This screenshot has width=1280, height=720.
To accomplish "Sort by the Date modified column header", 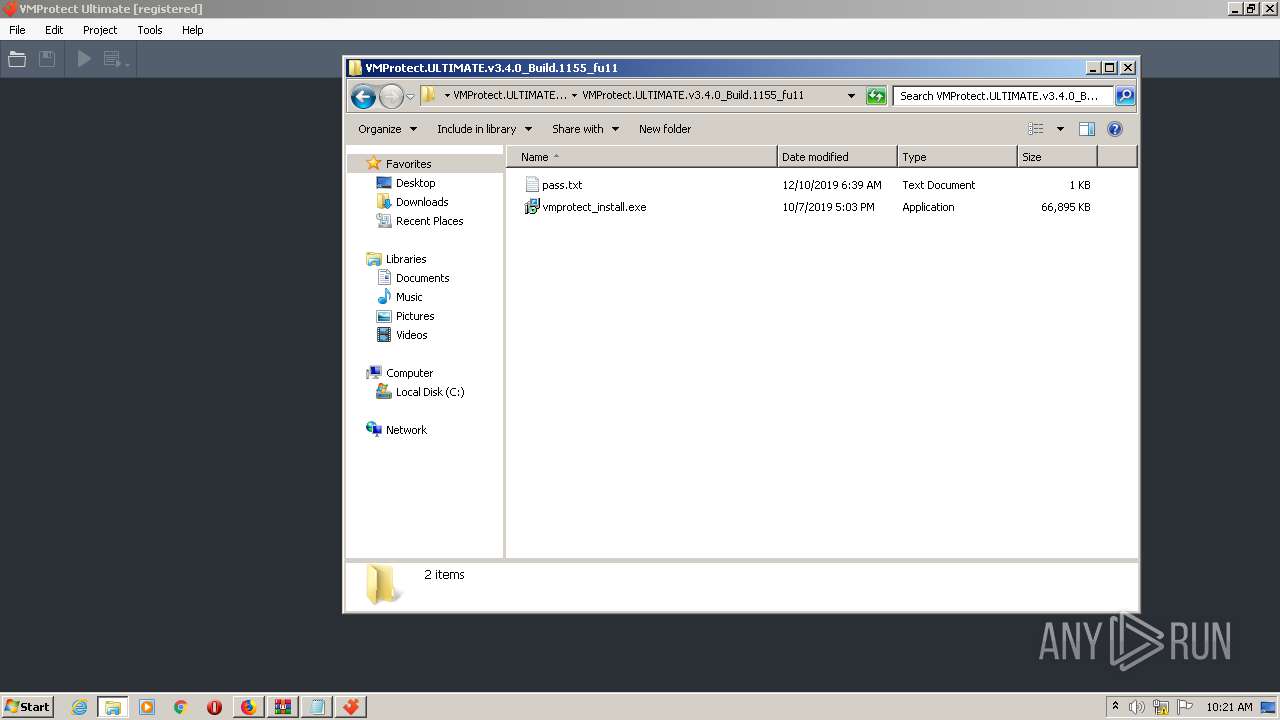I will point(837,157).
